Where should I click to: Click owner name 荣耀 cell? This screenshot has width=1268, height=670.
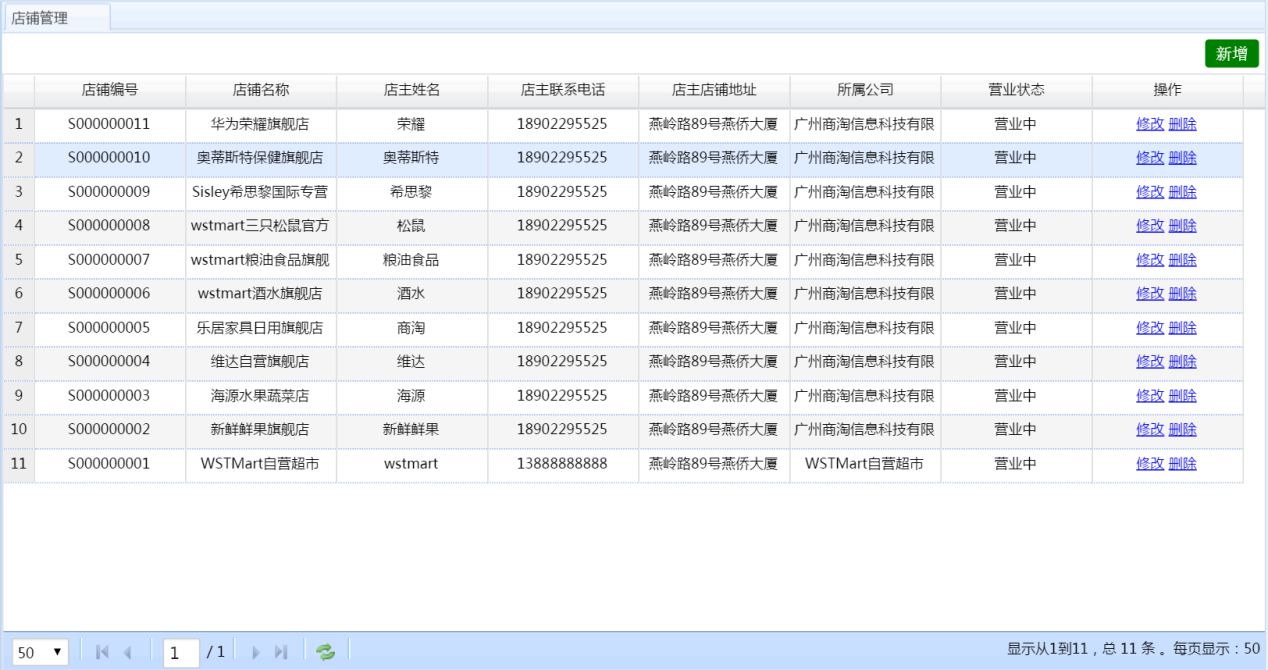pos(412,125)
